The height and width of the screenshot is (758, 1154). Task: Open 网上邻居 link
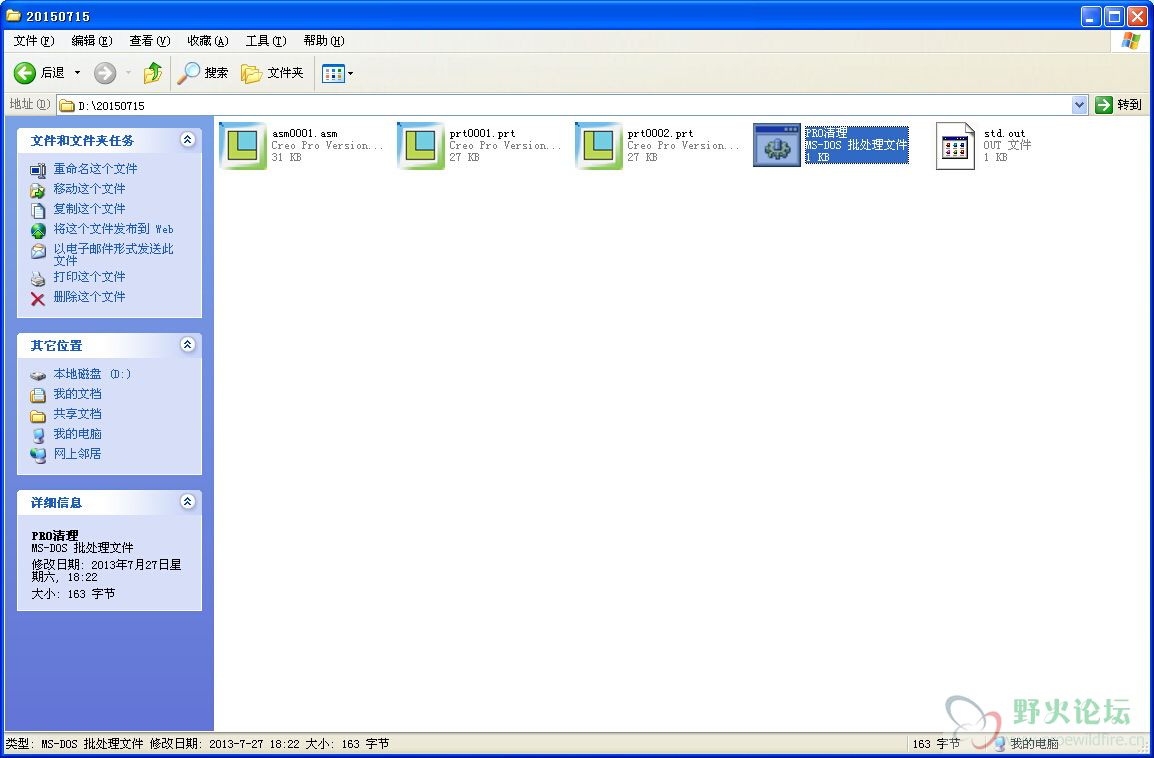pyautogui.click(x=77, y=453)
